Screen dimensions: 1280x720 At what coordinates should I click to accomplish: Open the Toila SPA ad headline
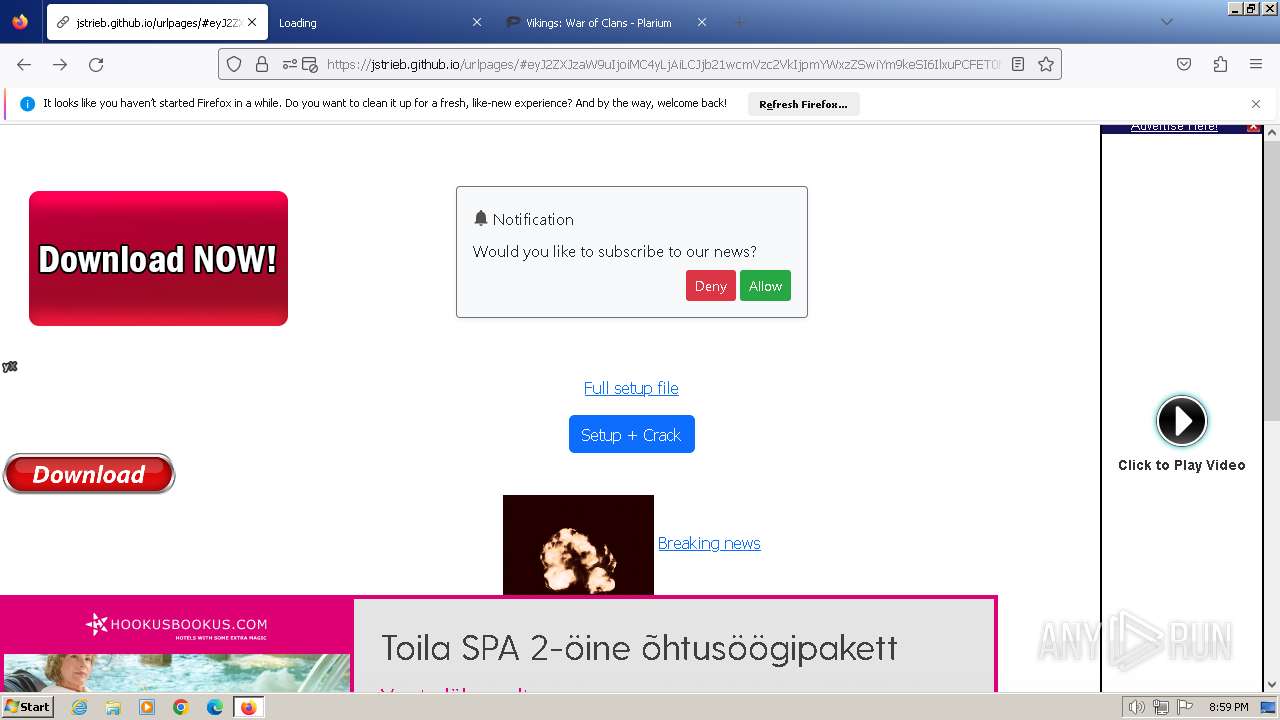tap(639, 647)
